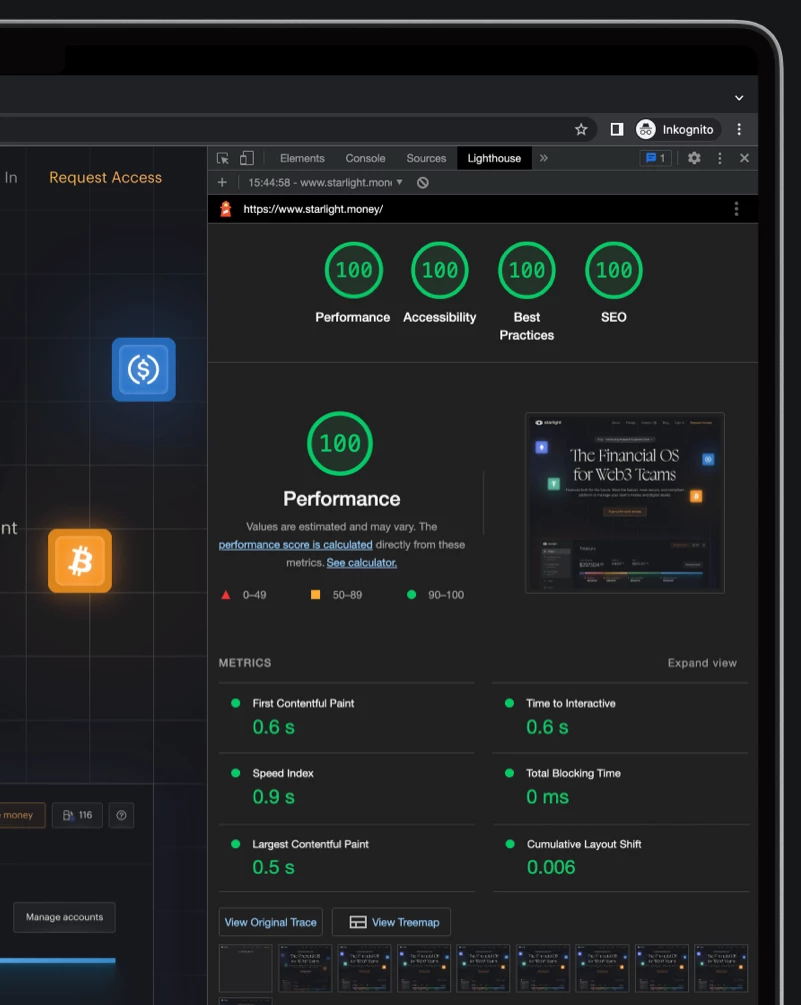Switch to the Console tab

pyautogui.click(x=365, y=158)
